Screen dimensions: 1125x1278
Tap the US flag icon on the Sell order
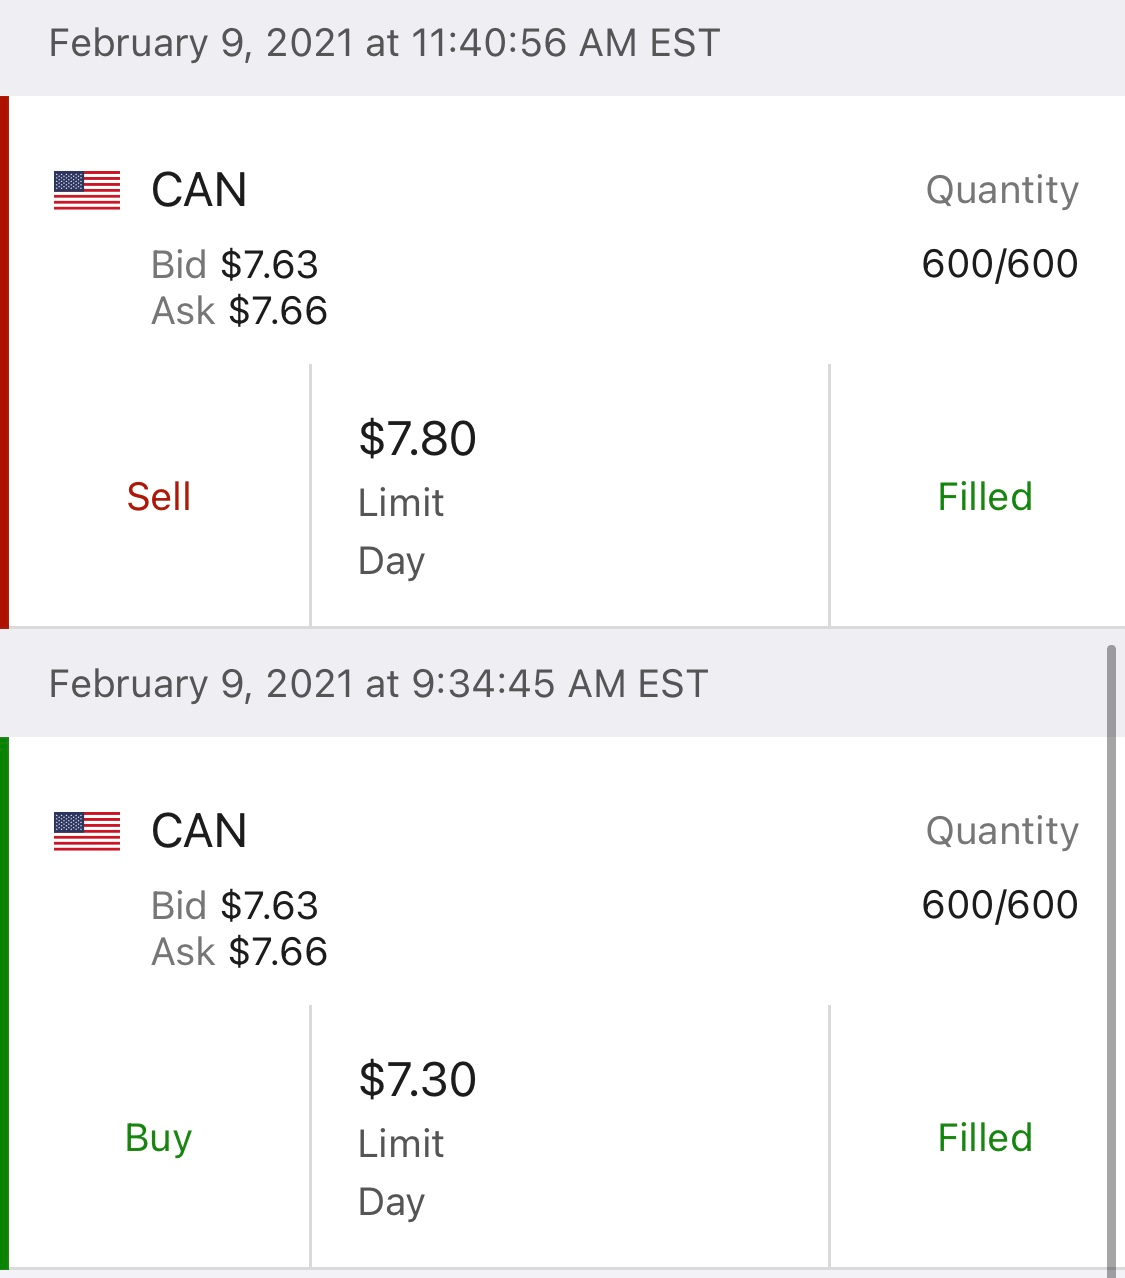tap(87, 190)
